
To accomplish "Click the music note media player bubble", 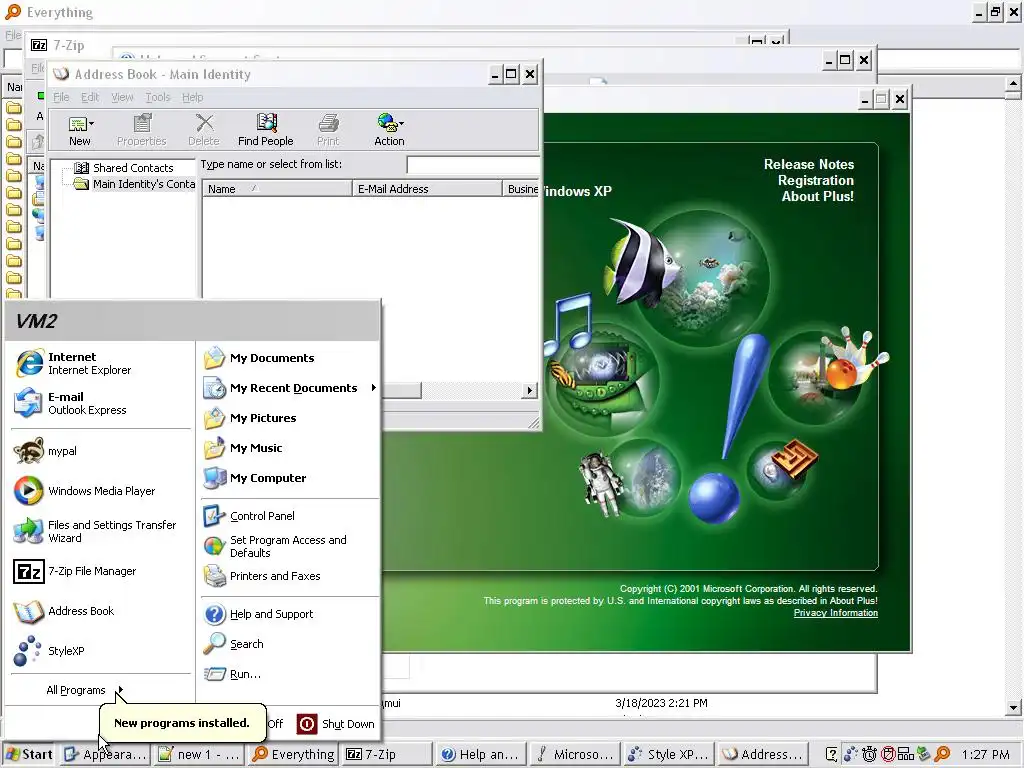I will pyautogui.click(x=601, y=379).
